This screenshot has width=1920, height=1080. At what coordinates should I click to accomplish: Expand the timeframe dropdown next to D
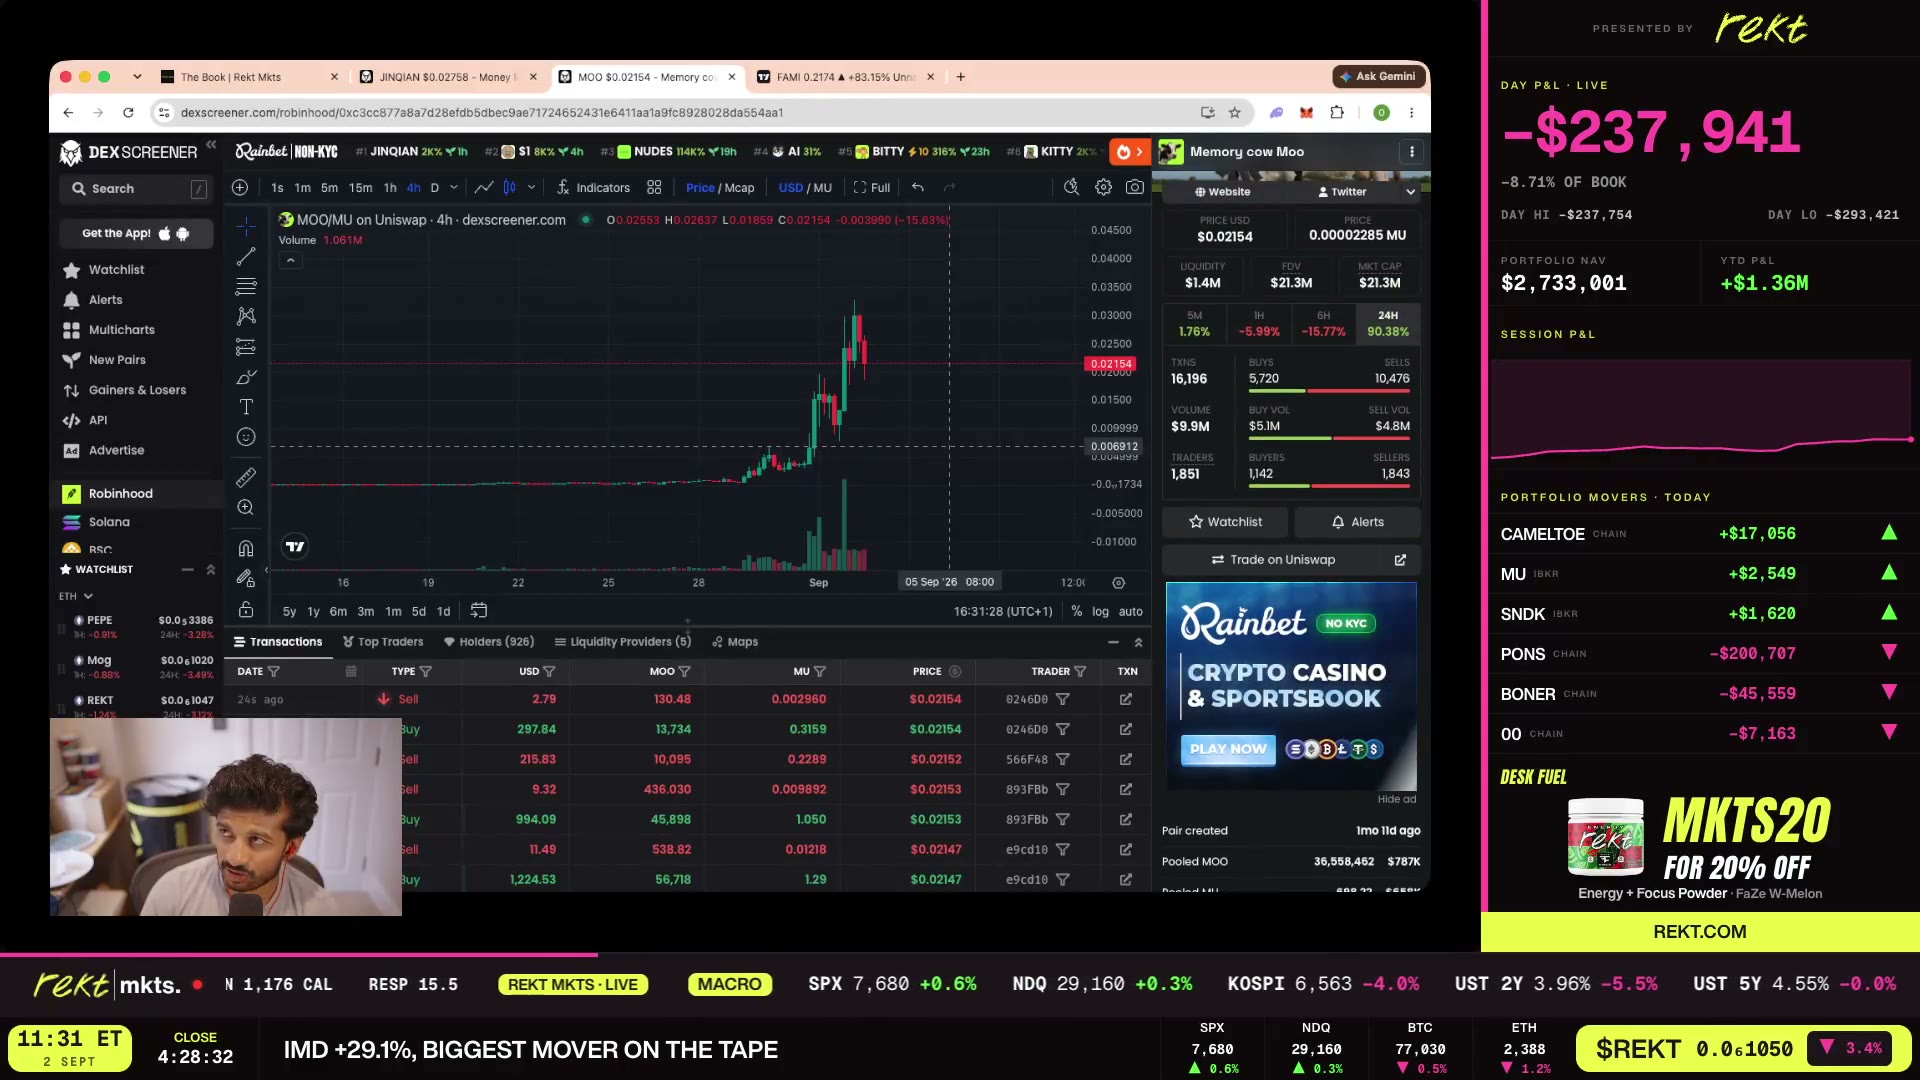[x=454, y=187]
